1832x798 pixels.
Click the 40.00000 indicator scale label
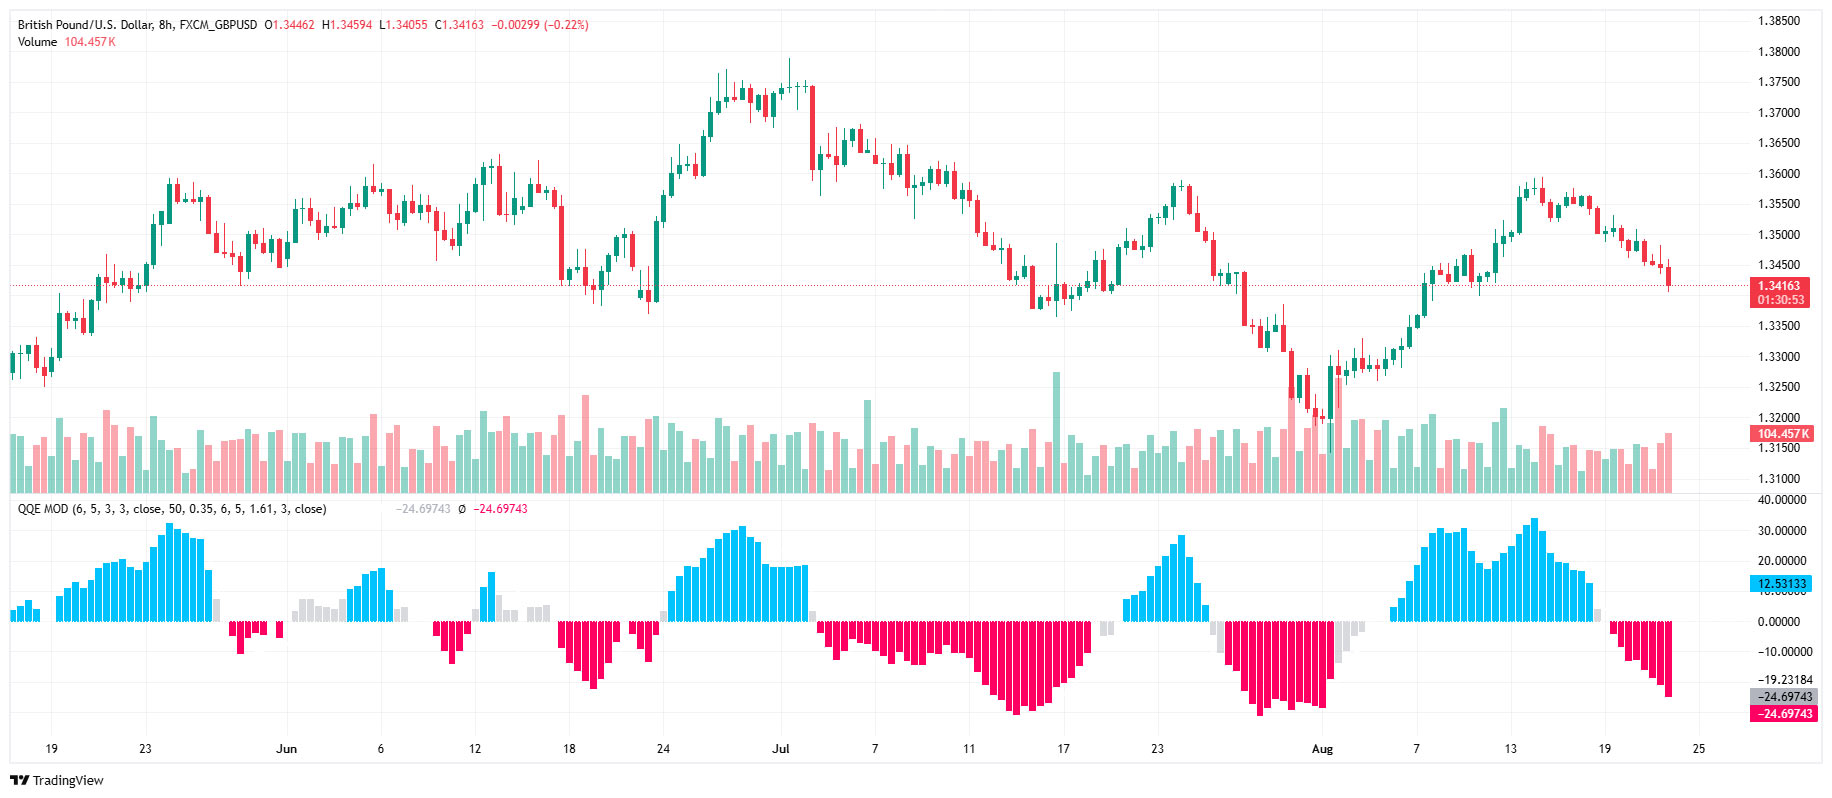(x=1781, y=500)
